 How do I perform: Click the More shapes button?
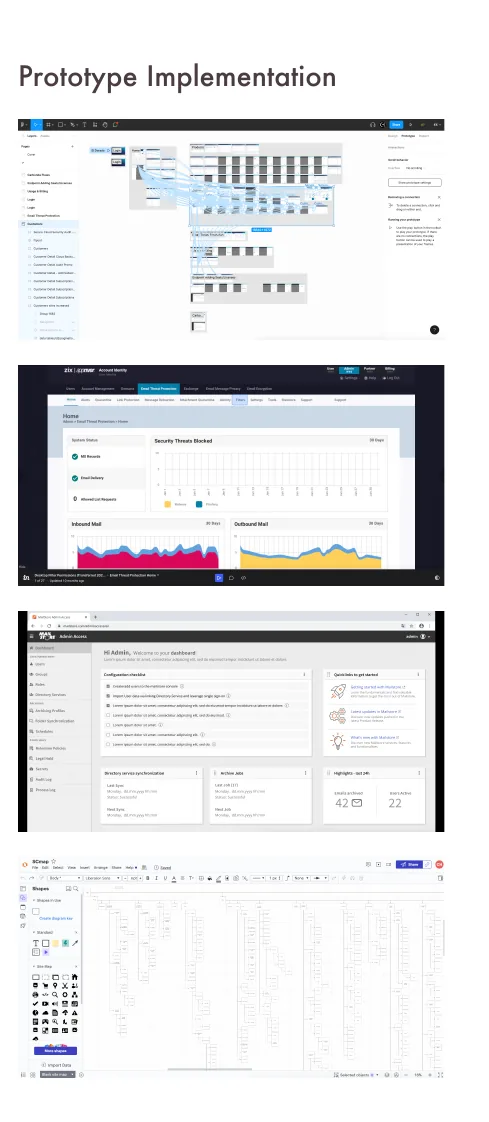(55, 1050)
